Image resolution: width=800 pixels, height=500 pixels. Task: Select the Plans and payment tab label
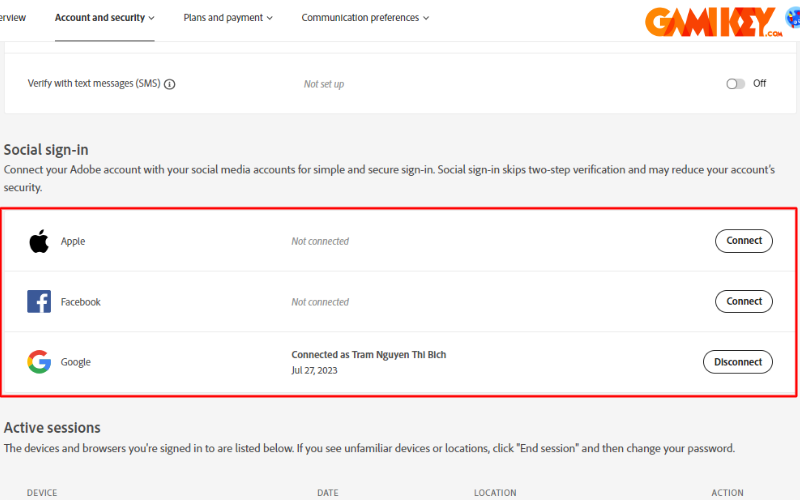click(x=223, y=18)
